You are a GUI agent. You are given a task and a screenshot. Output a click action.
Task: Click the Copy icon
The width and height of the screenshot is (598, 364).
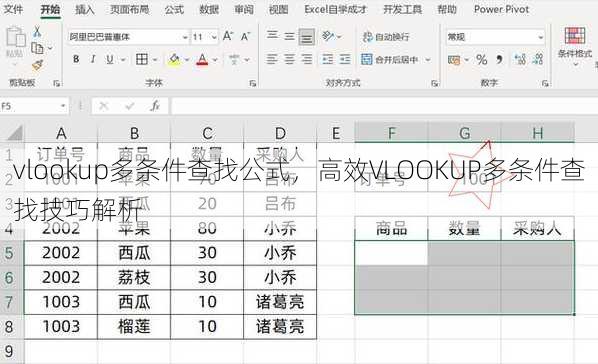(37, 48)
